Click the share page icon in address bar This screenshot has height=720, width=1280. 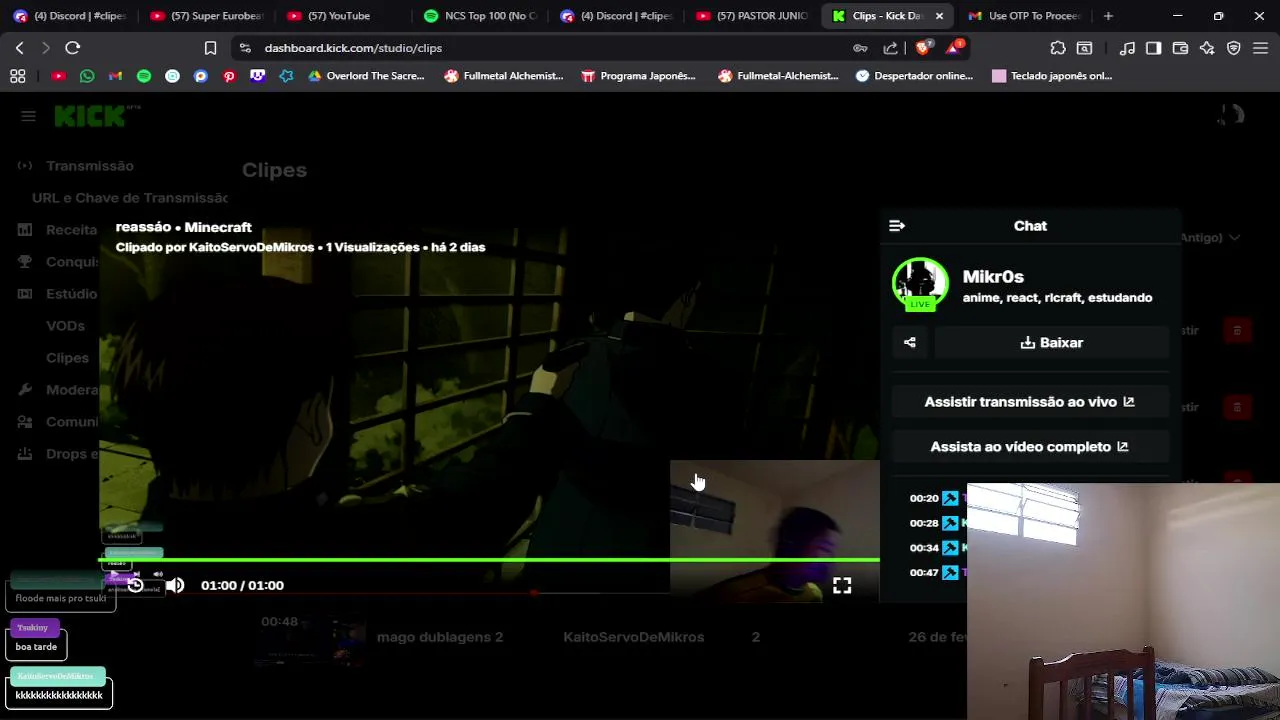890,48
